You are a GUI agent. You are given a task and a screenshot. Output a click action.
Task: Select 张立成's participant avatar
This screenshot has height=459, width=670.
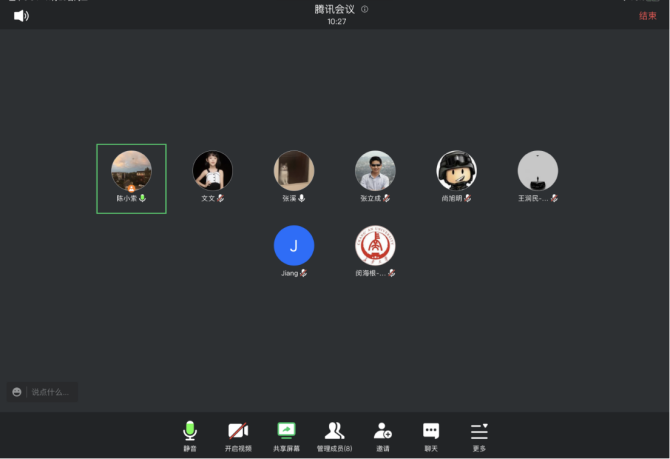click(375, 171)
